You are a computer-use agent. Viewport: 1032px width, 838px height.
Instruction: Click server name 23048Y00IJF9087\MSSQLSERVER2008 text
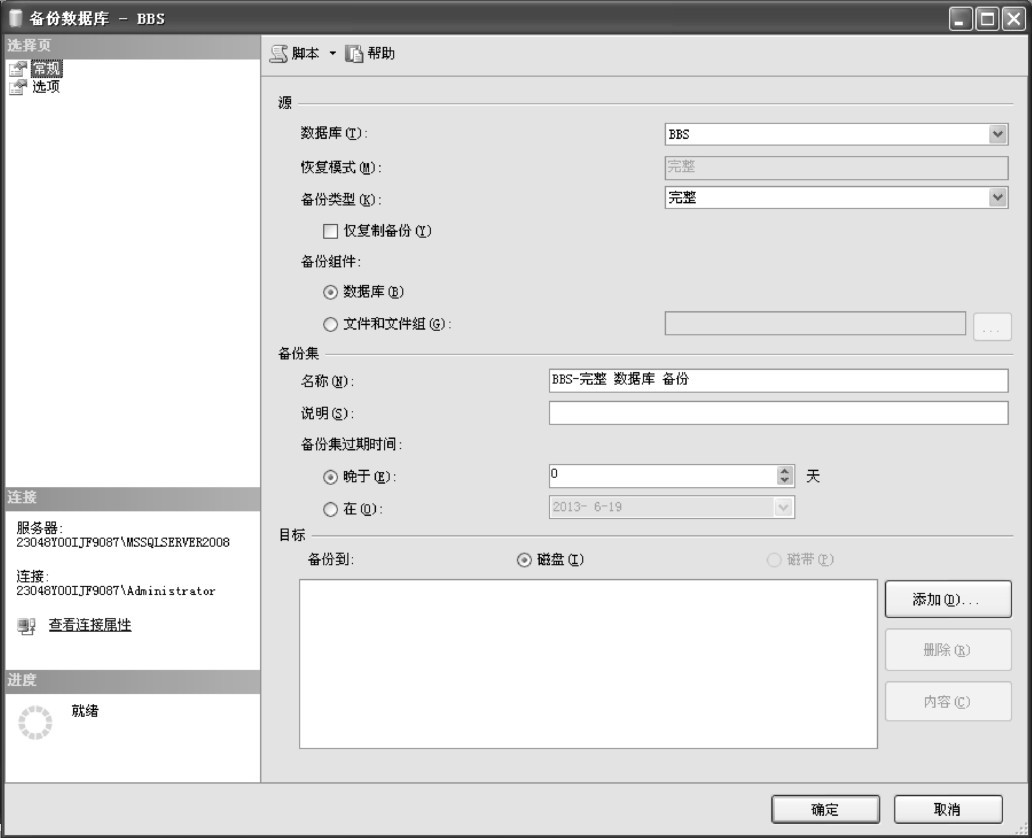[x=123, y=542]
